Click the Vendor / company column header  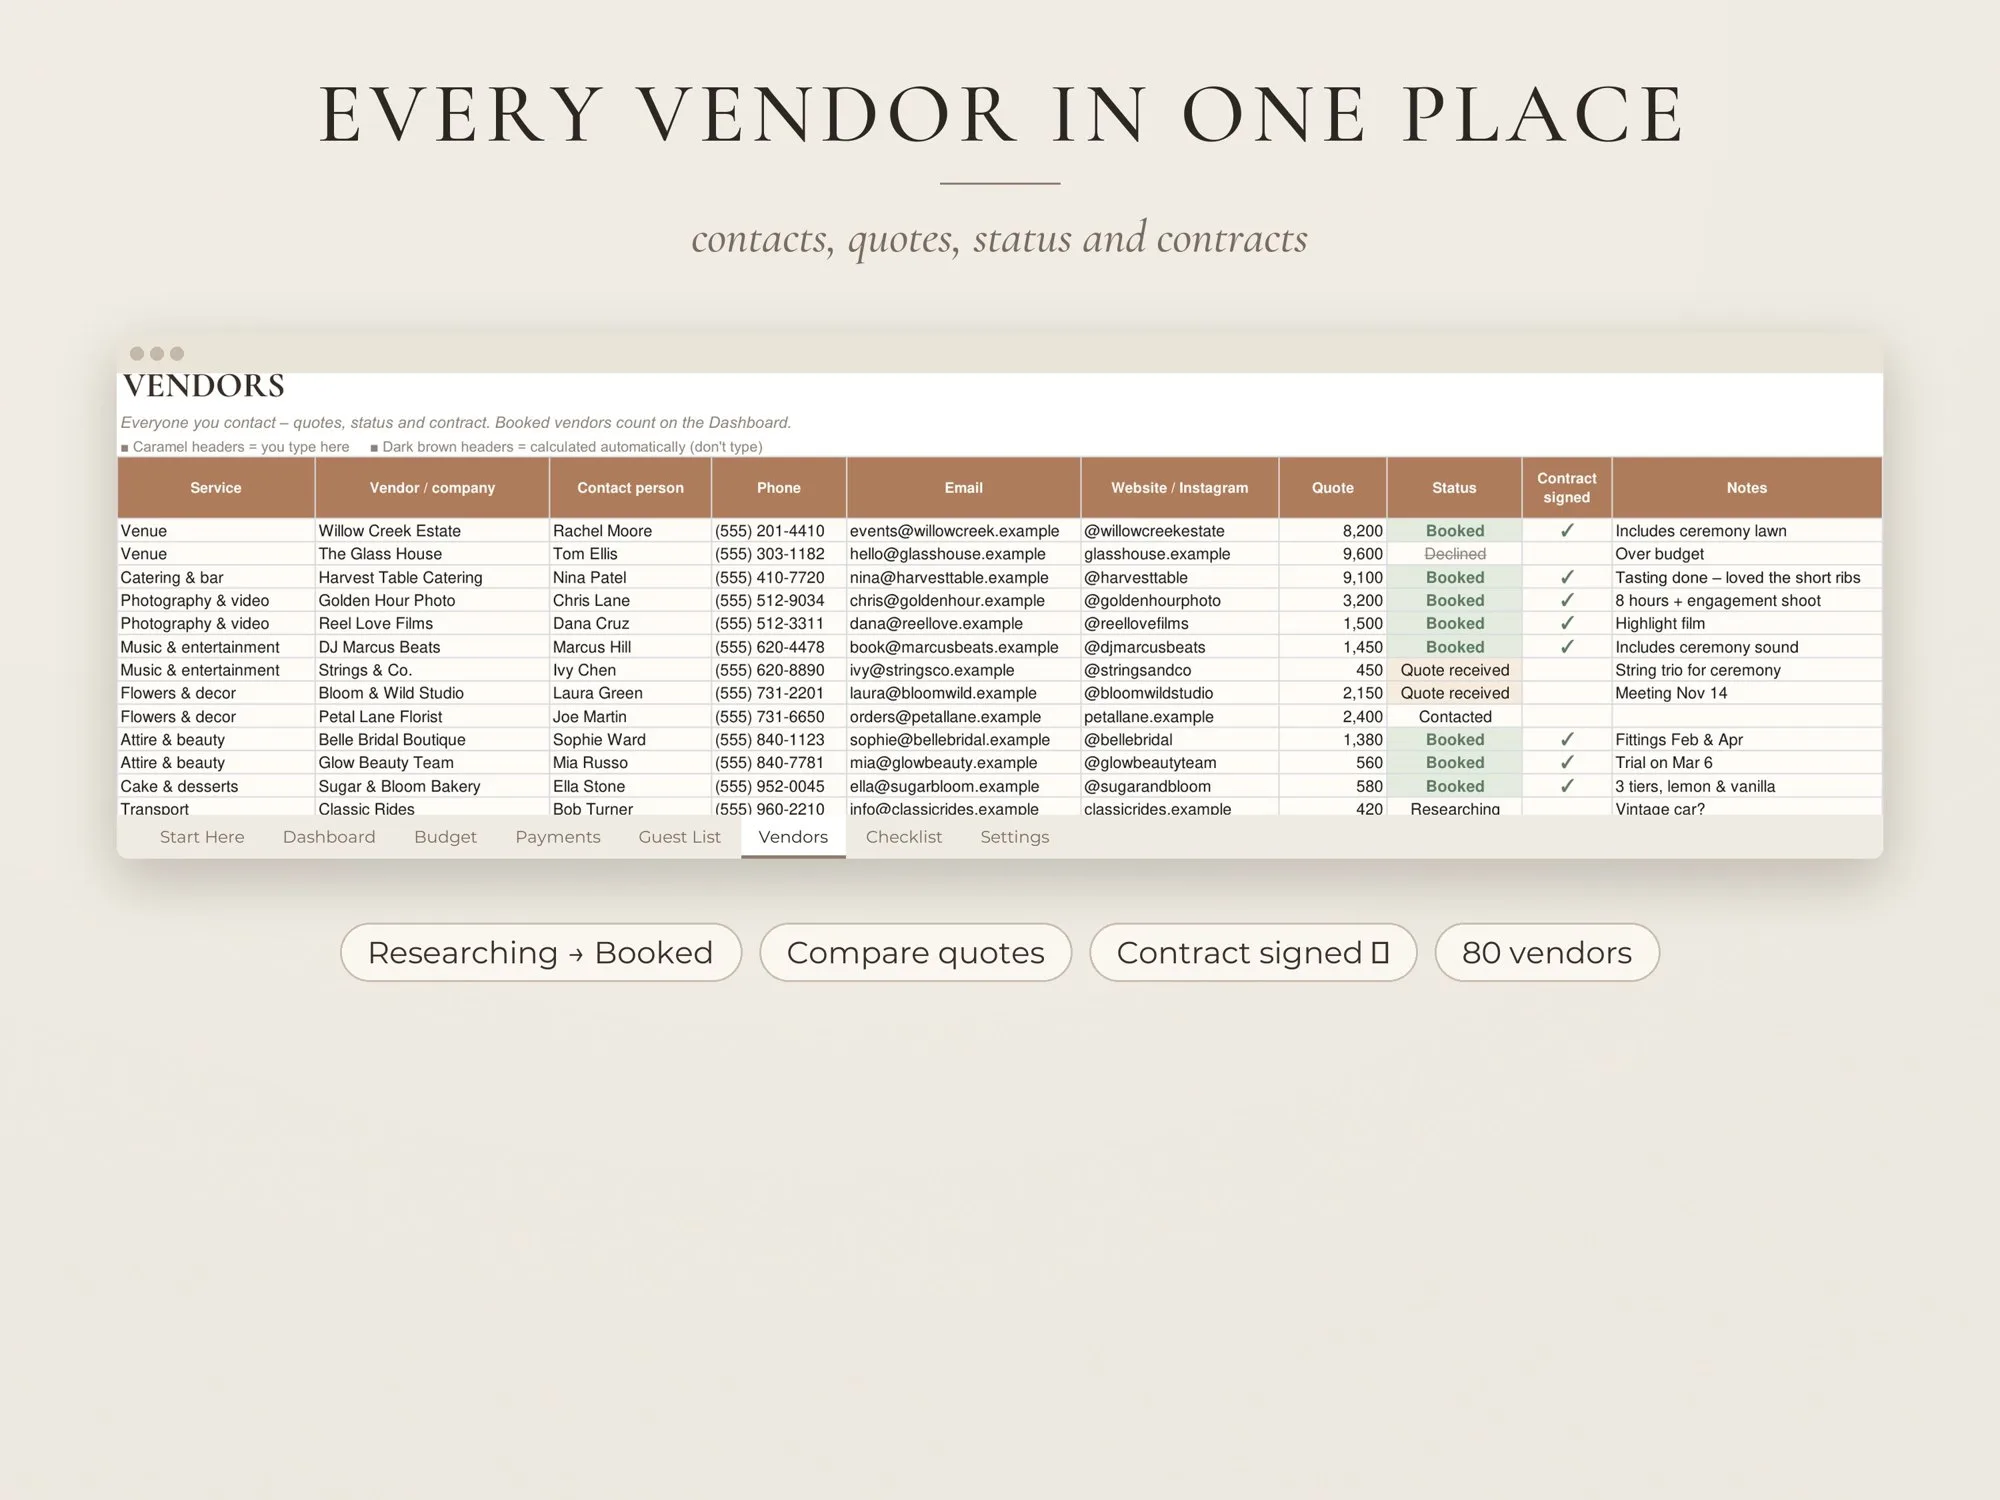pos(432,488)
